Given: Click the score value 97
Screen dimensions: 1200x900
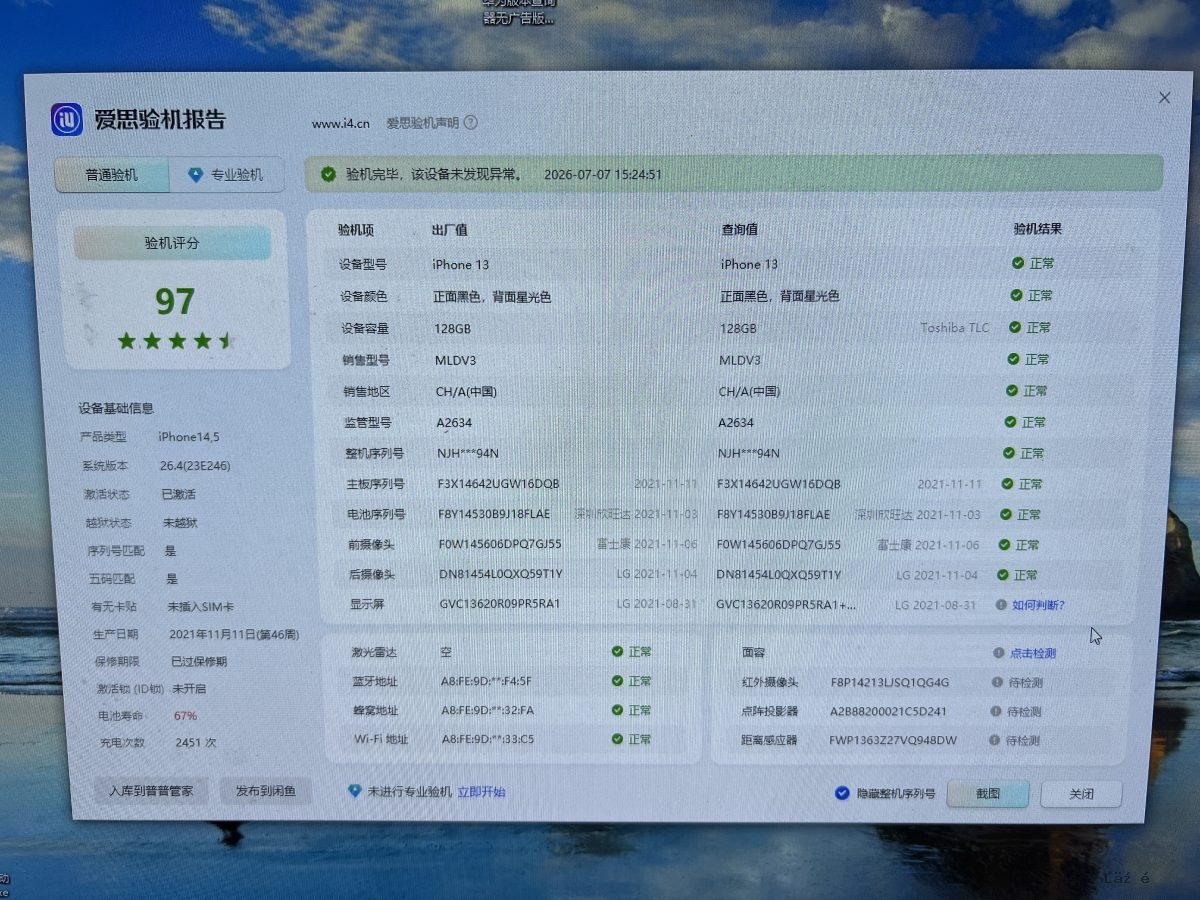Looking at the screenshot, I should (x=175, y=301).
